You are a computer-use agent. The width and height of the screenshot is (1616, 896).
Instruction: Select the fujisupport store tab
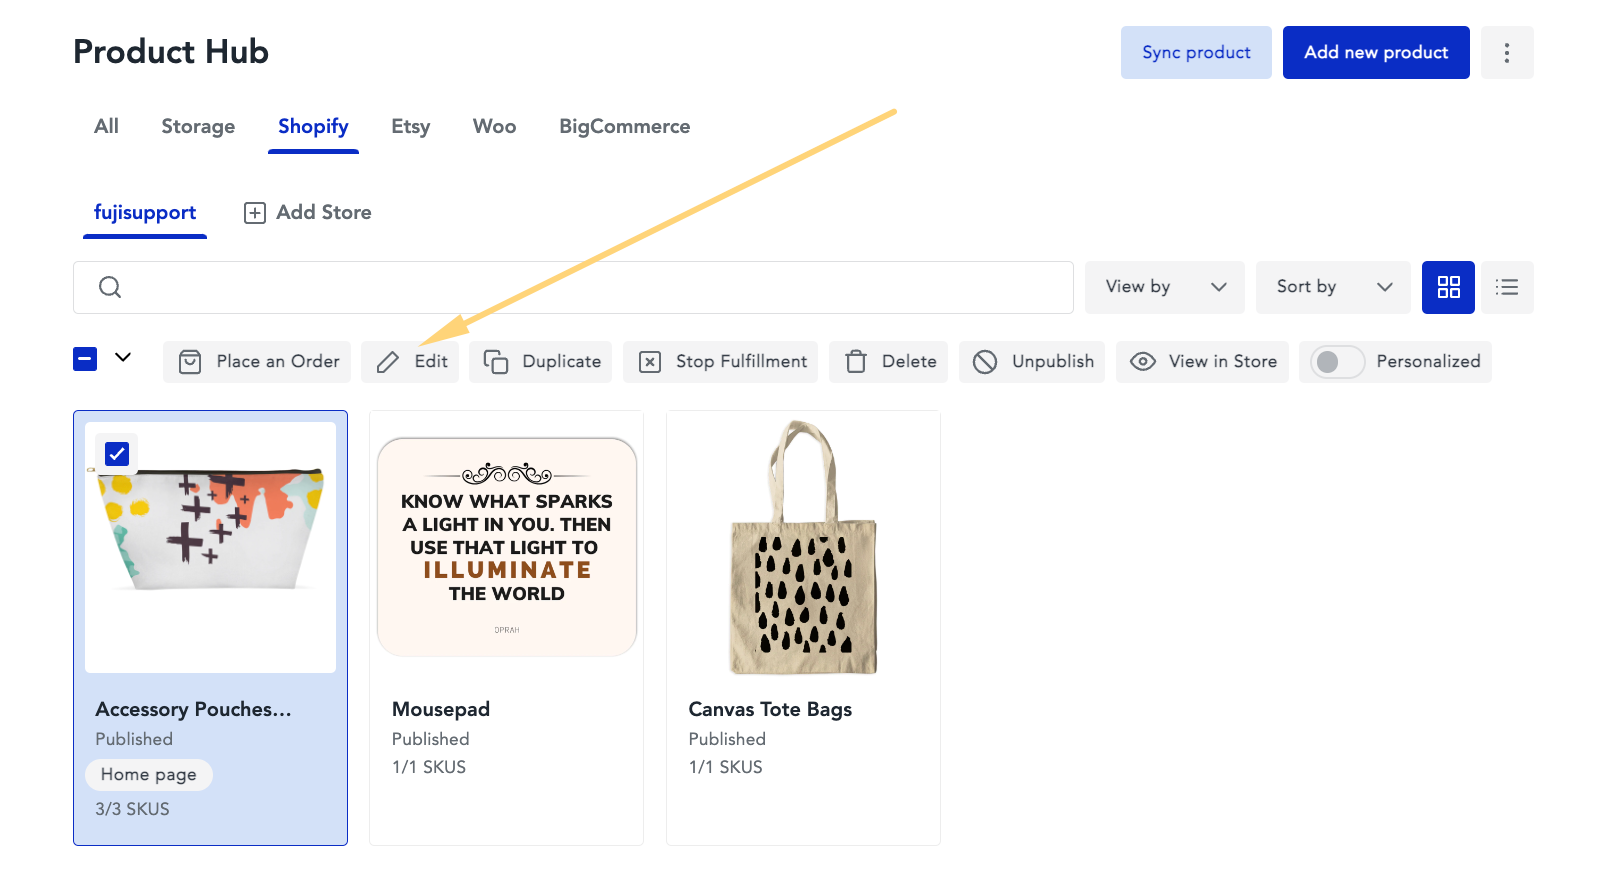click(145, 213)
